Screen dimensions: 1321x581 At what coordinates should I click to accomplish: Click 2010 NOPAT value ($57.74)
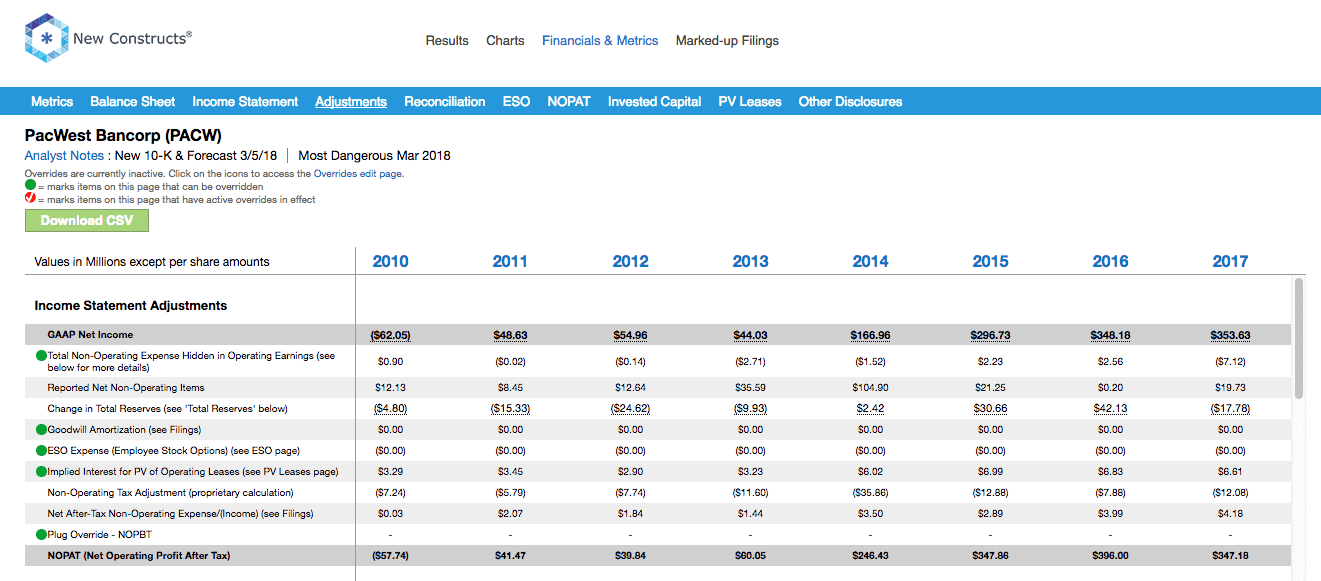pos(390,555)
